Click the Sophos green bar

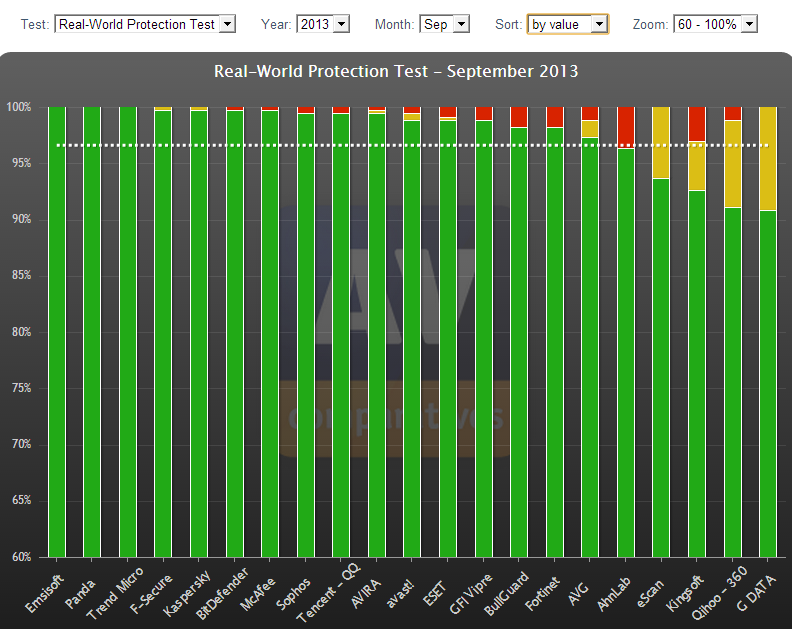click(306, 335)
